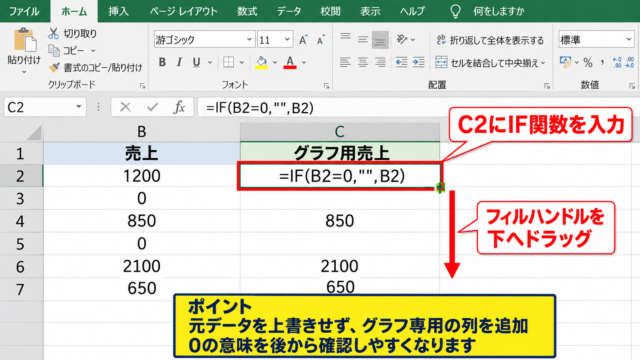Apply comma style number format
640x360 pixels.
coord(602,62)
